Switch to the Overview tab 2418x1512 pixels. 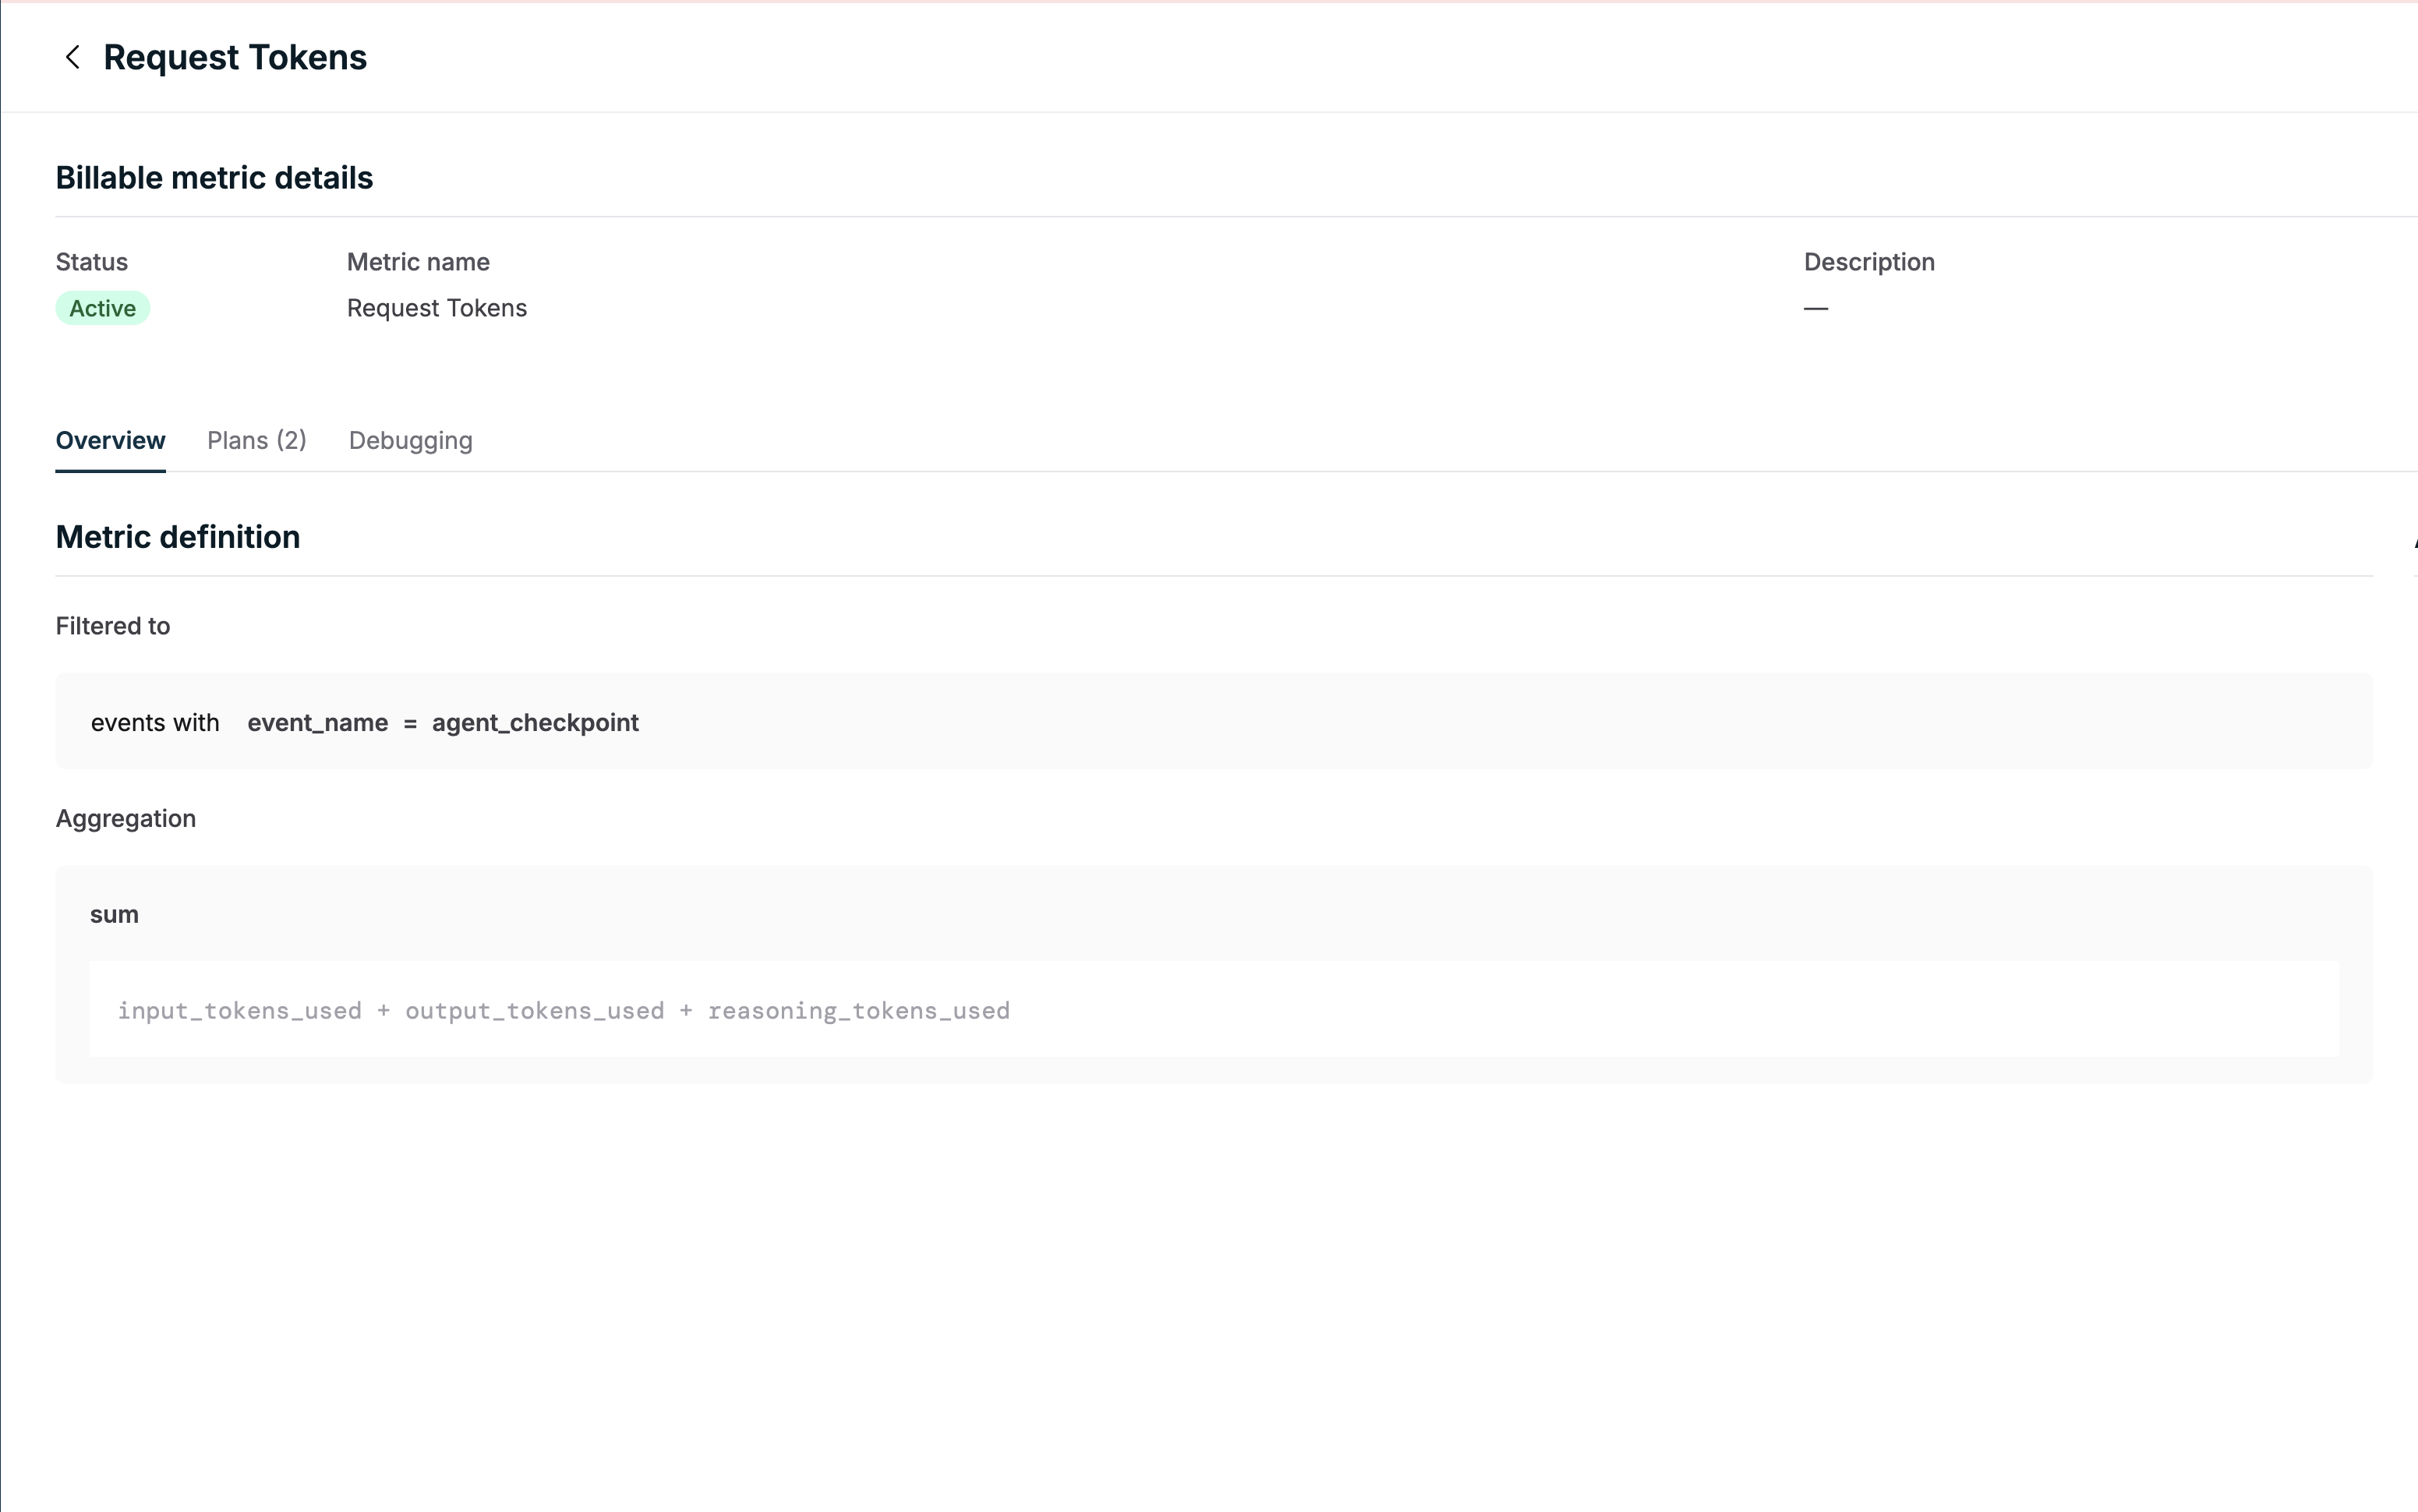[x=110, y=441]
